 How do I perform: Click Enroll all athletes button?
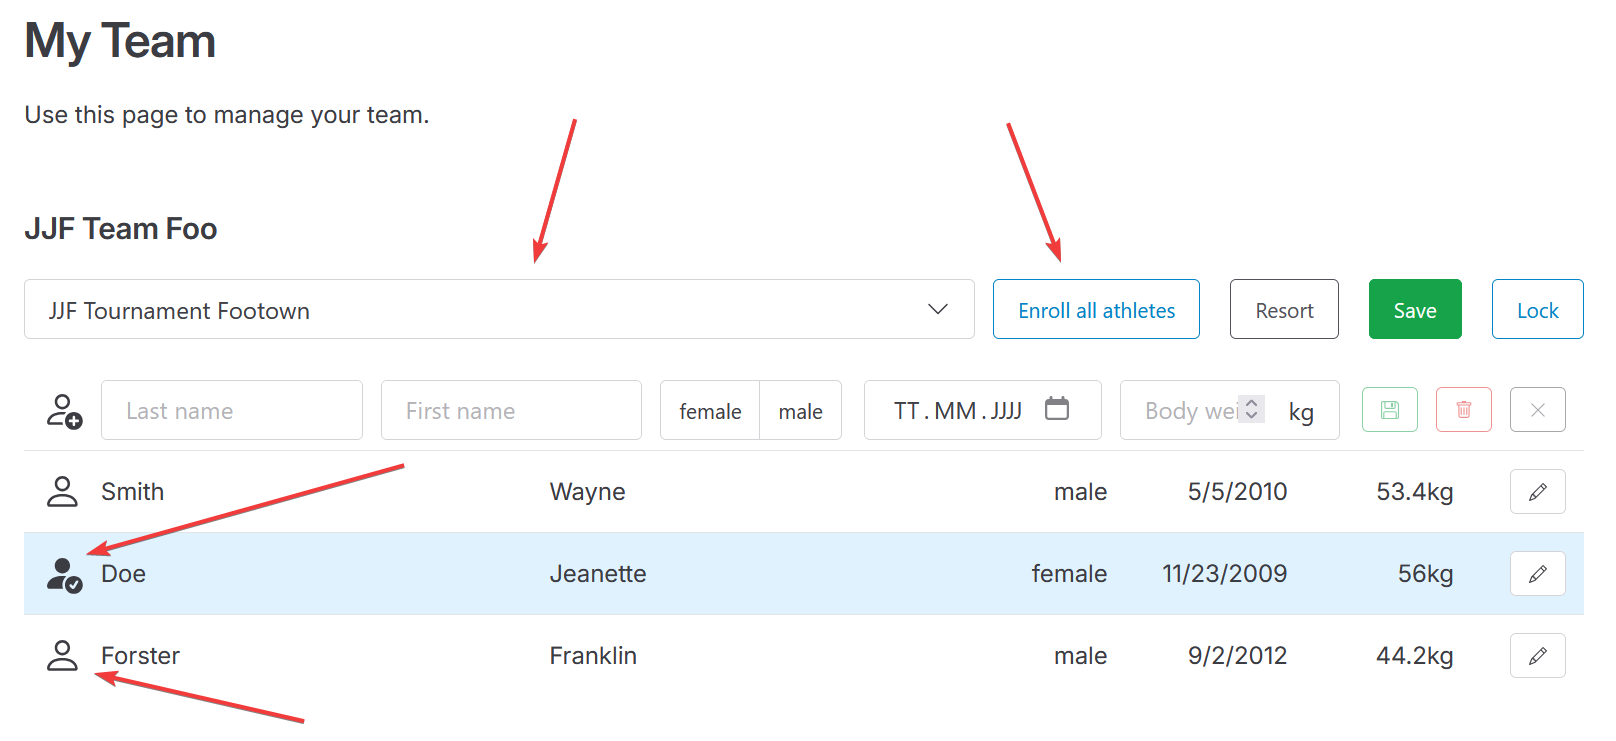(x=1096, y=309)
